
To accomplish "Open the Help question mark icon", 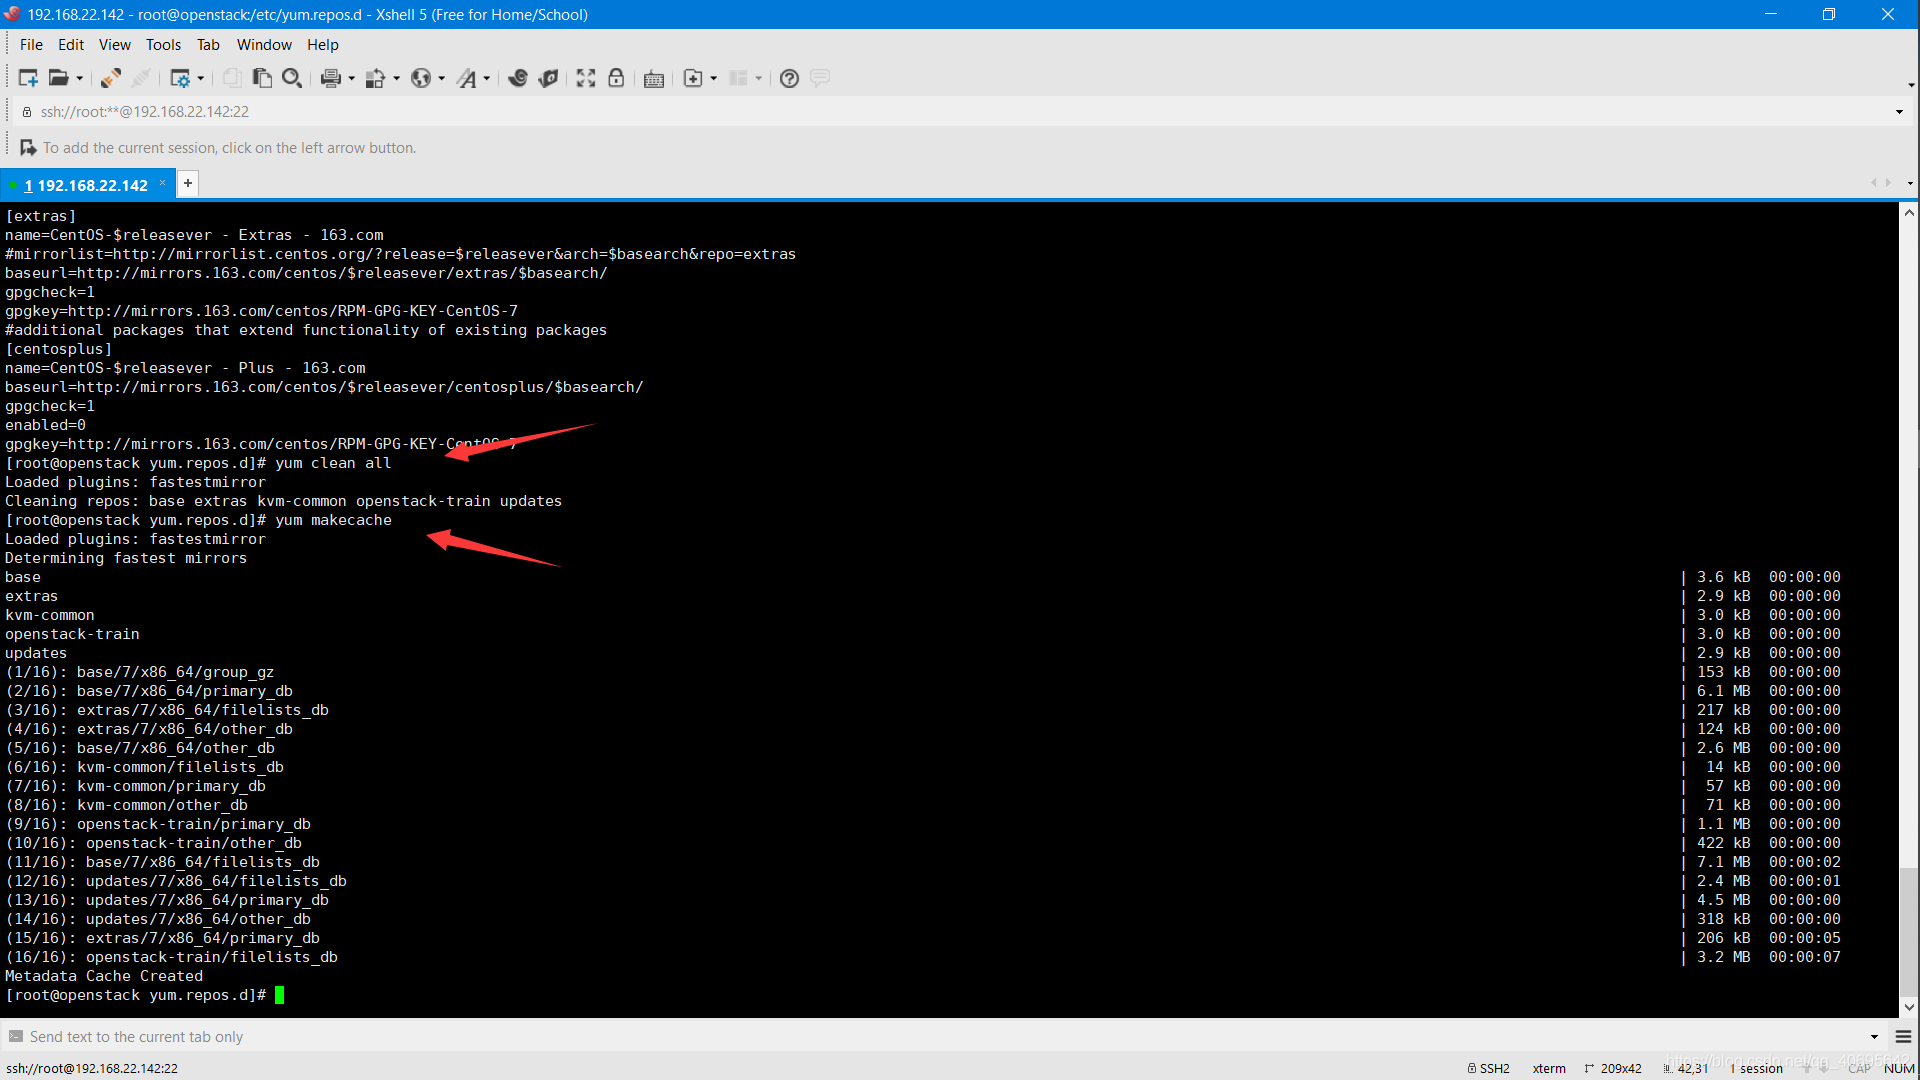I will (789, 78).
